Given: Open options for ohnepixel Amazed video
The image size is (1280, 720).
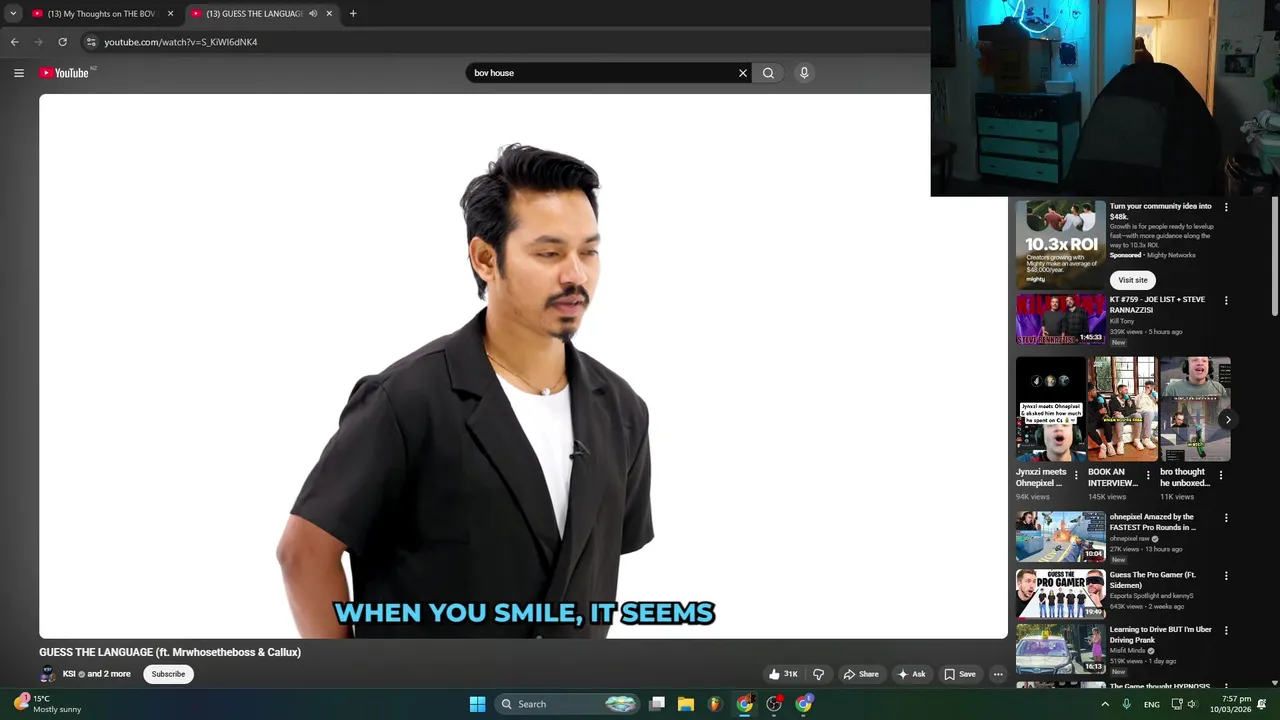Looking at the screenshot, I should click(x=1226, y=518).
